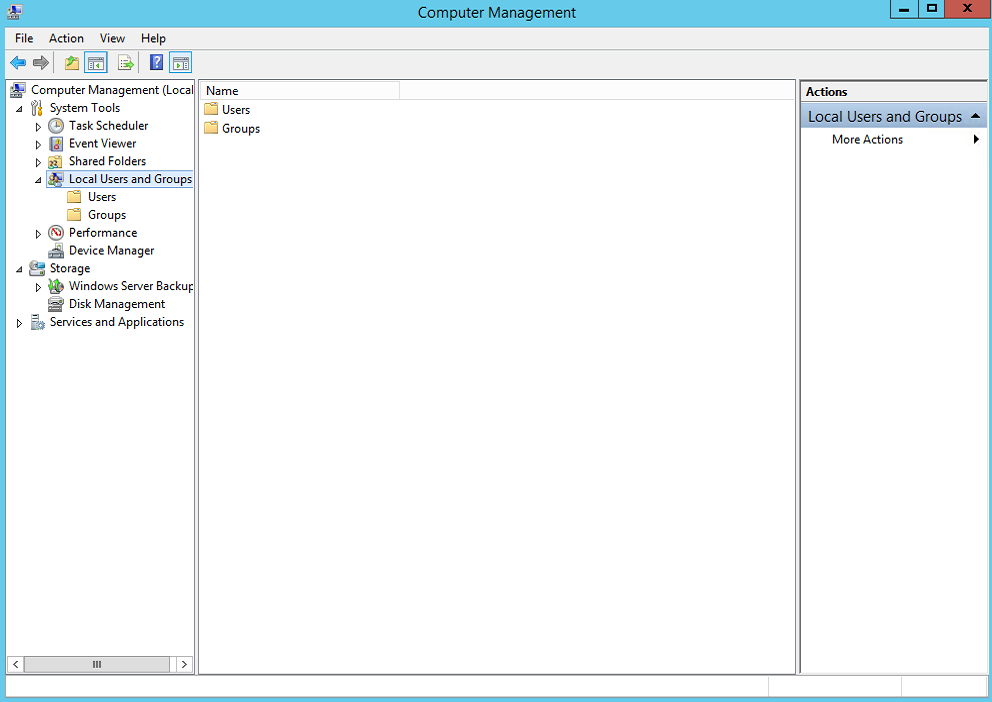
Task: Select Users text in the list pane
Action: [x=236, y=109]
